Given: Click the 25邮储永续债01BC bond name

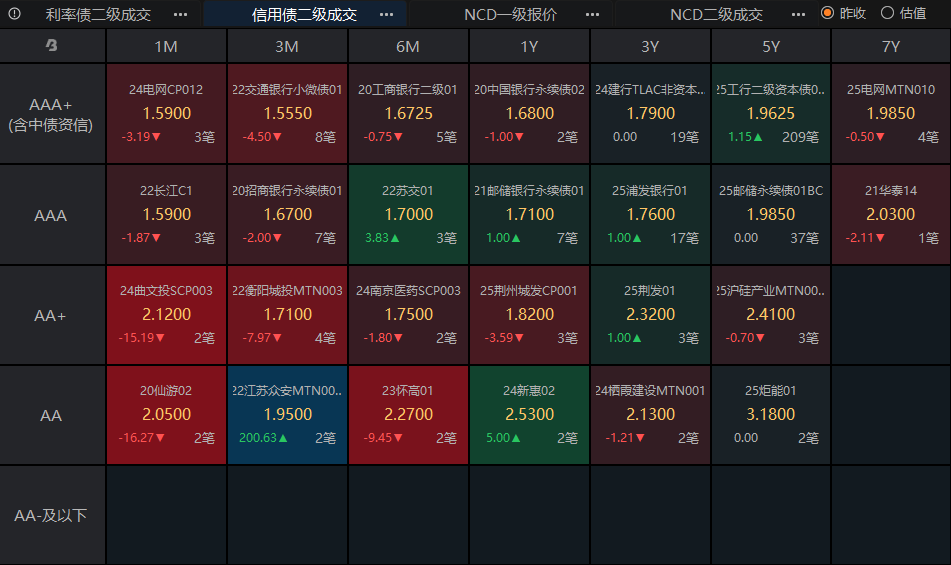Looking at the screenshot, I should (x=771, y=190).
